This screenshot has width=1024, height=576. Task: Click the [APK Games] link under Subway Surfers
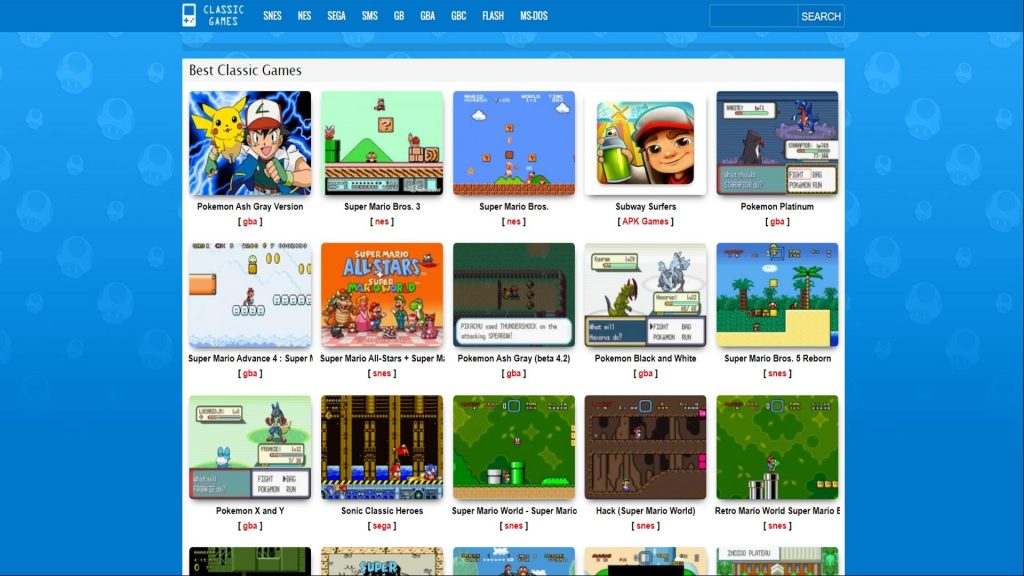click(x=645, y=221)
